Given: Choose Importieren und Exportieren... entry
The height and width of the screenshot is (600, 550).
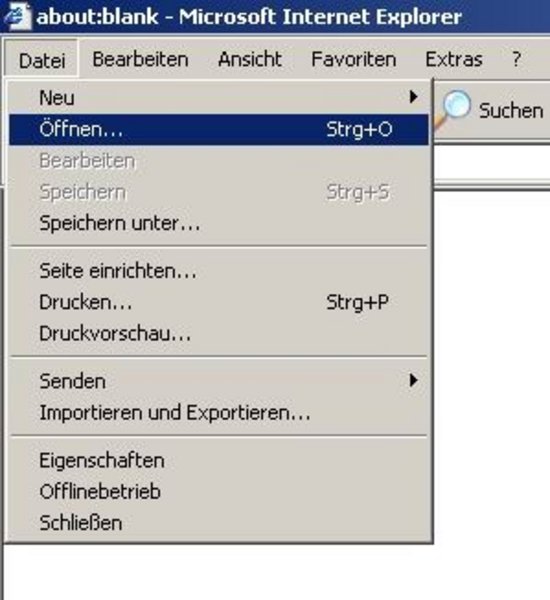Looking at the screenshot, I should [x=219, y=412].
